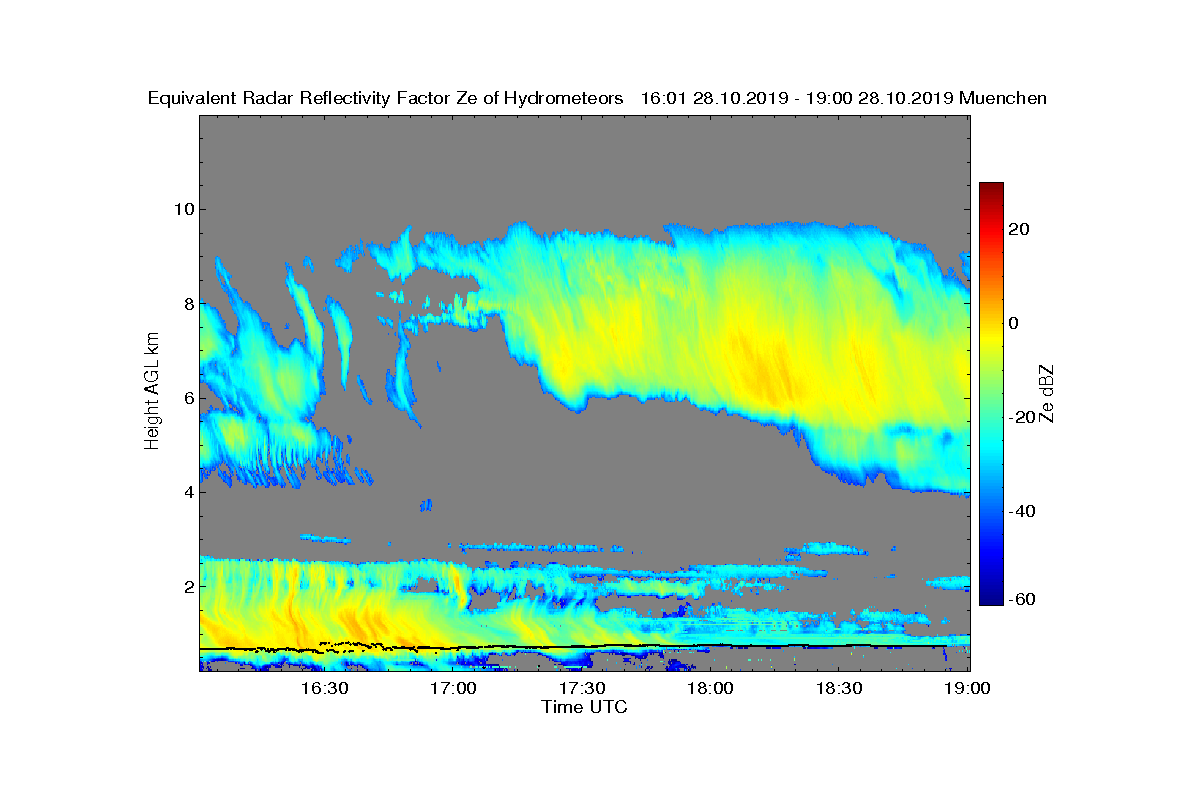Click the colorbar value -60 label
Image resolution: width=1200 pixels, height=800 pixels.
(1022, 598)
